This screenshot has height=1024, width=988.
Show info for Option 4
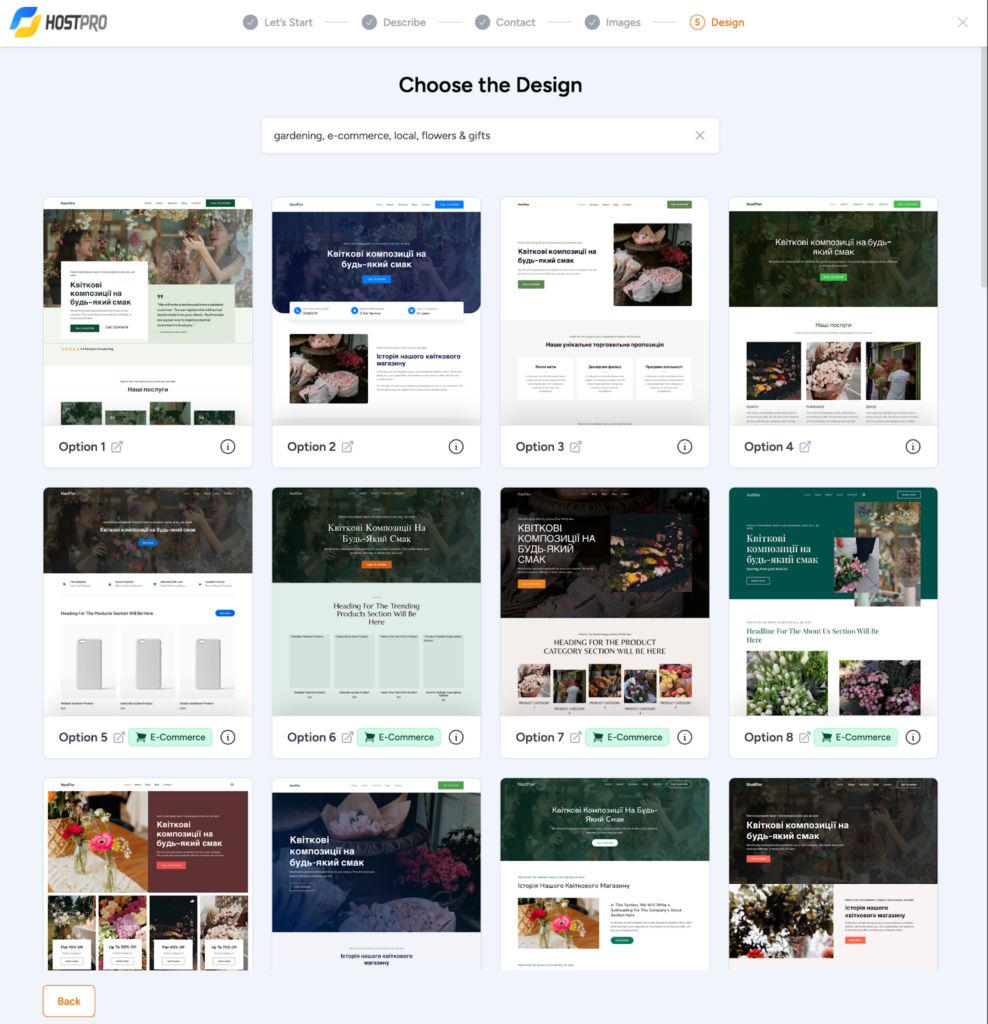913,447
